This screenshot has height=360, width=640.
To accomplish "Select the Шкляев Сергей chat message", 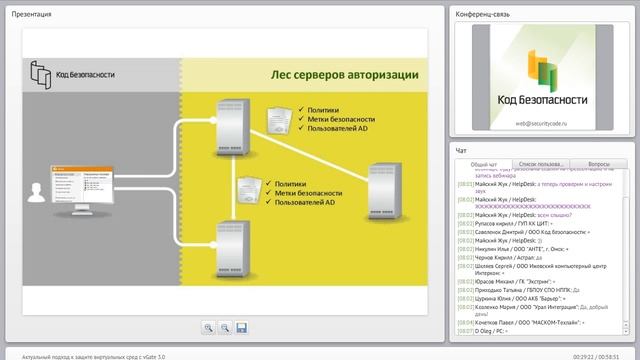I will point(532,269).
